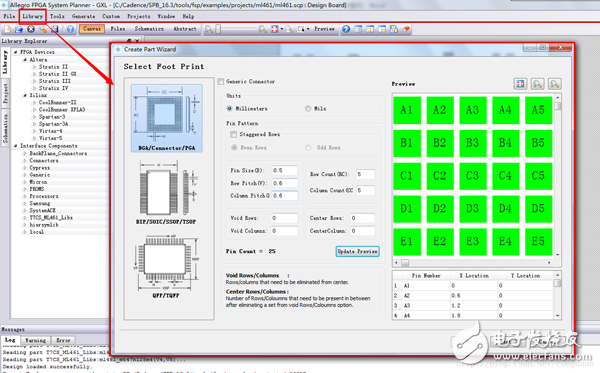
Task: Open the vertical Schematics side tab
Action: pyautogui.click(x=5, y=128)
